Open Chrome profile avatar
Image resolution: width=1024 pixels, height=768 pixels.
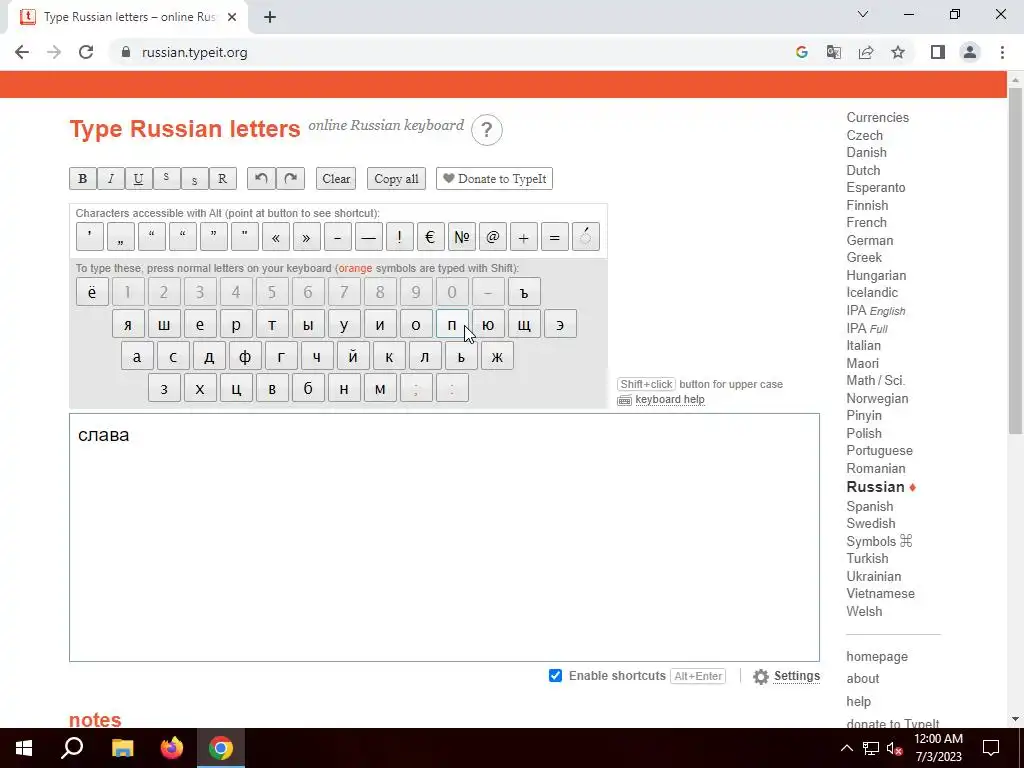(970, 52)
